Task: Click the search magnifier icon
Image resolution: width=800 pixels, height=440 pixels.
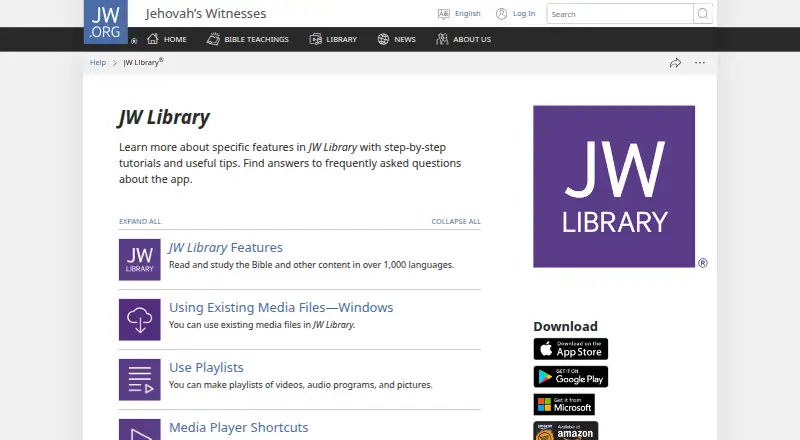Action: [703, 14]
